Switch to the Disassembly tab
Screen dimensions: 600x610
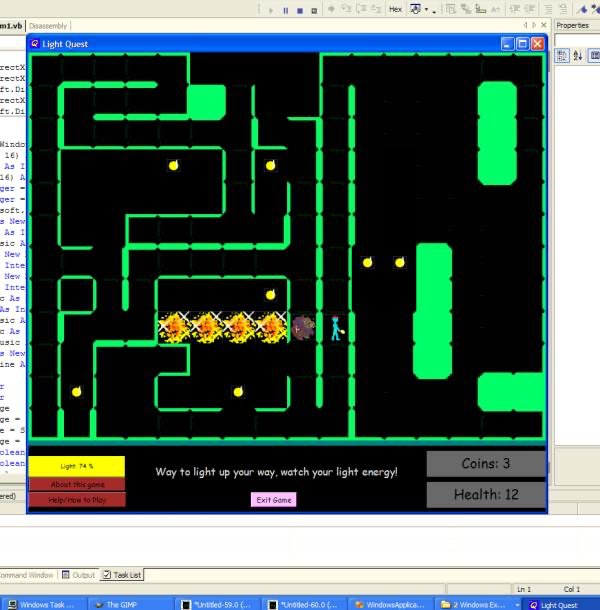click(48, 26)
